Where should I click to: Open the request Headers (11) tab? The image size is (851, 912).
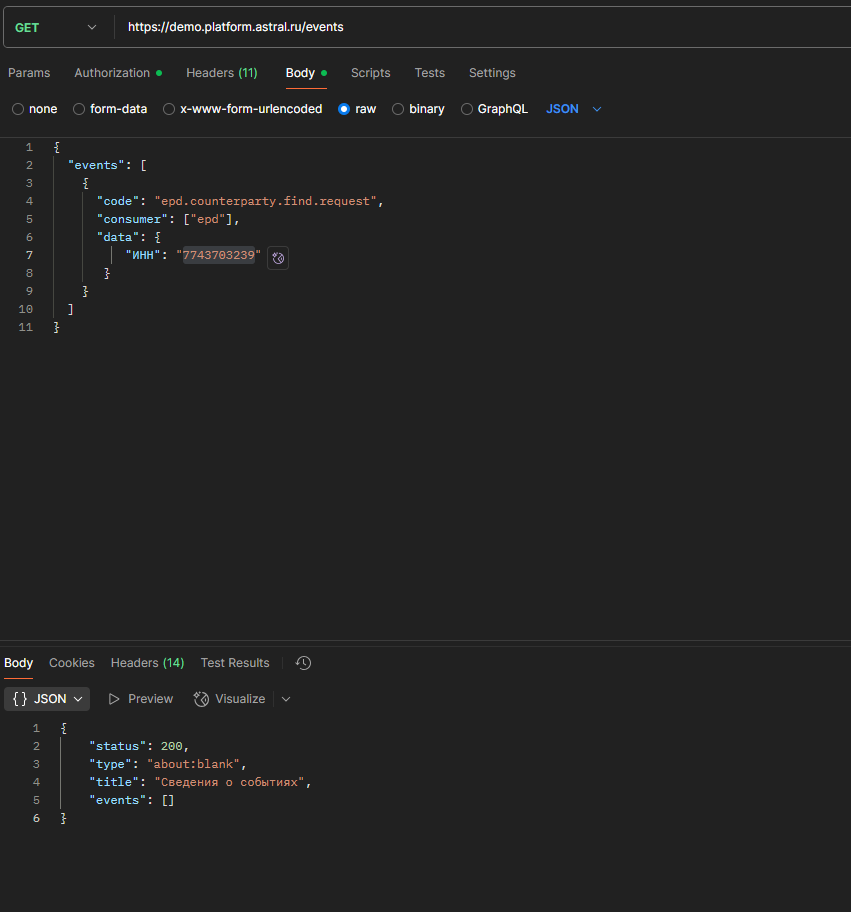click(x=221, y=73)
